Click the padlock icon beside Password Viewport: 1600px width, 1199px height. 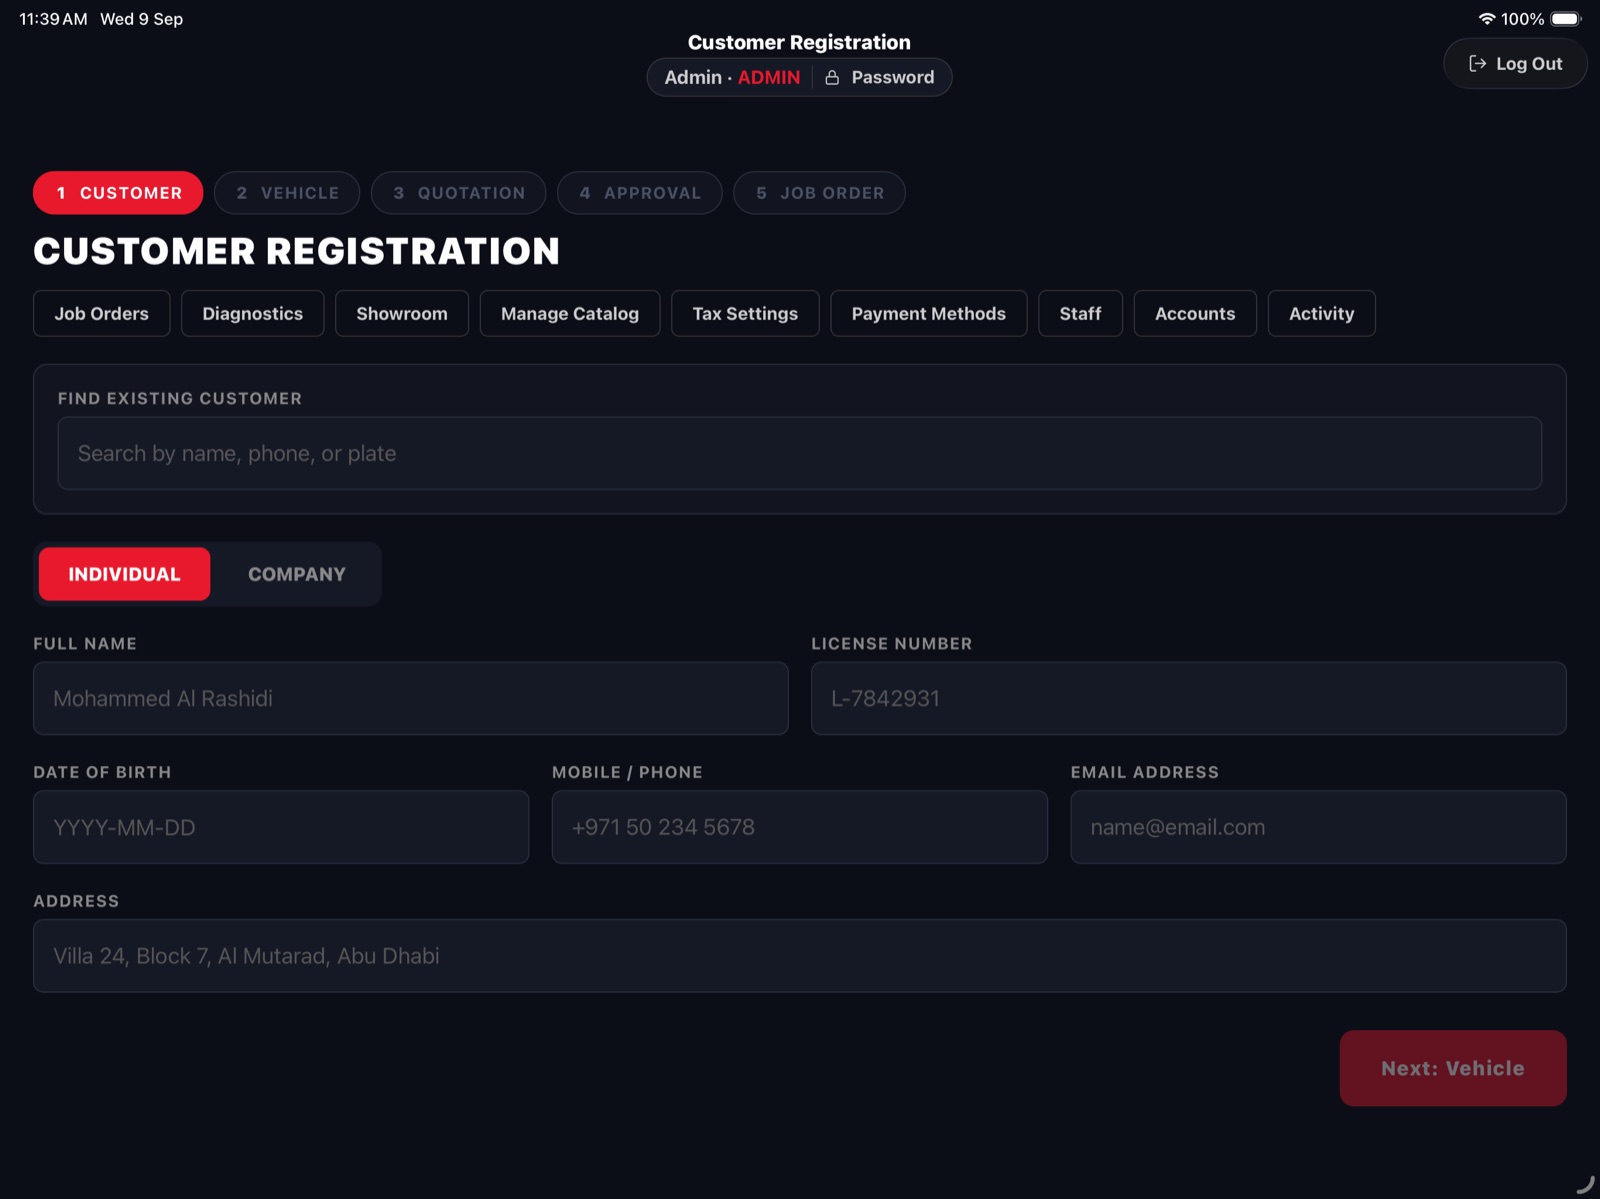click(x=832, y=78)
